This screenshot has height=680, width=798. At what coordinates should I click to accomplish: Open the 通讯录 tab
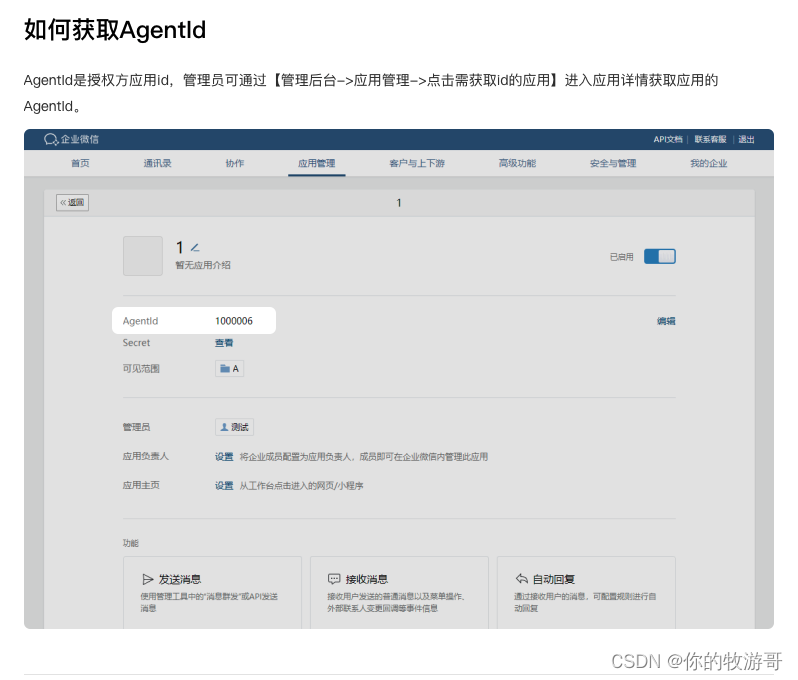[x=158, y=163]
